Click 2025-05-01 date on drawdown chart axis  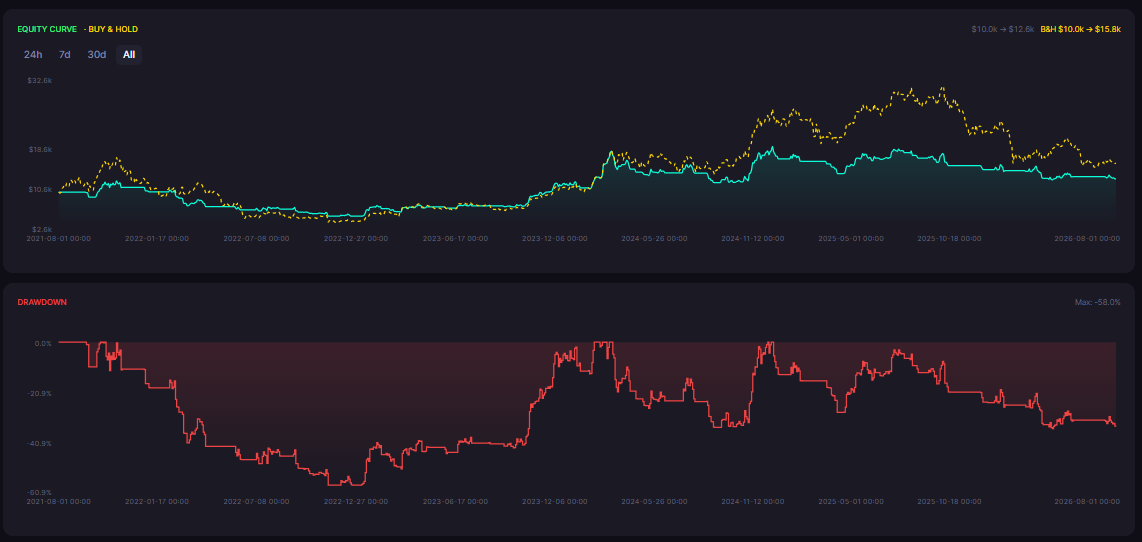pyautogui.click(x=851, y=502)
